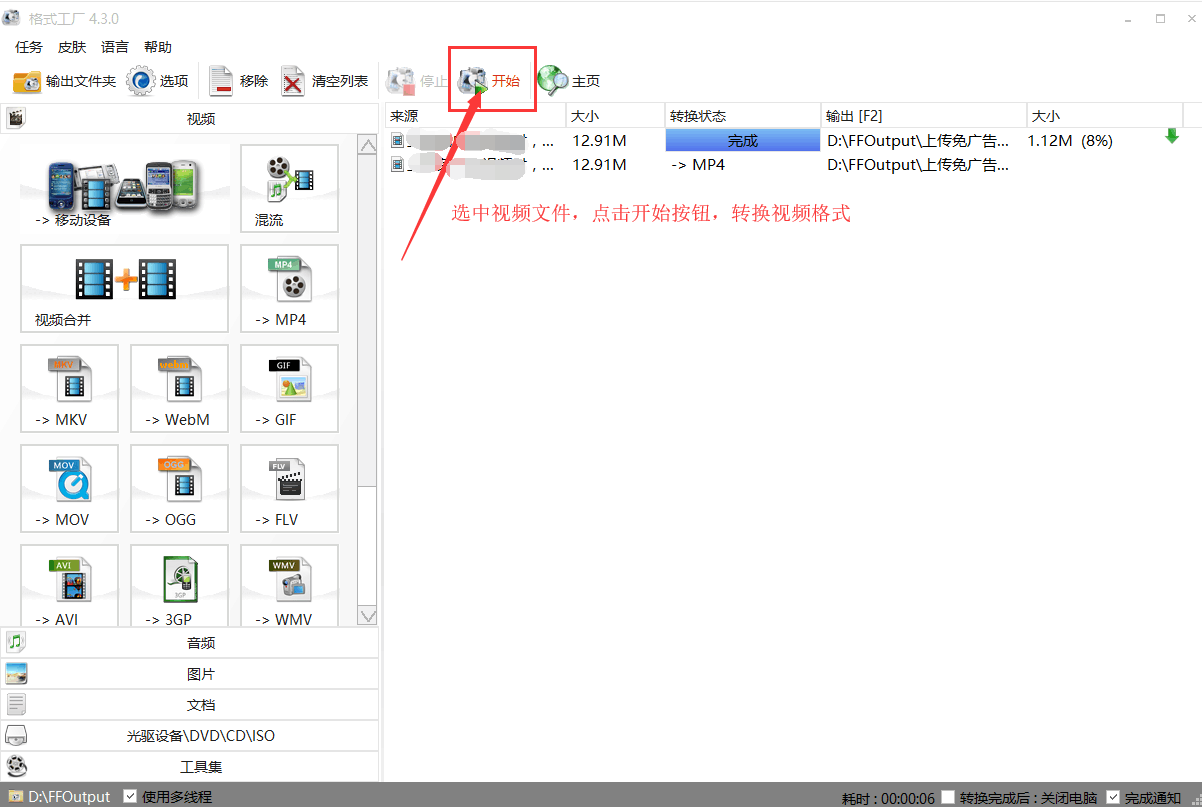Enable 转换完成后关闭电脑 shutdown checkbox

click(x=948, y=797)
